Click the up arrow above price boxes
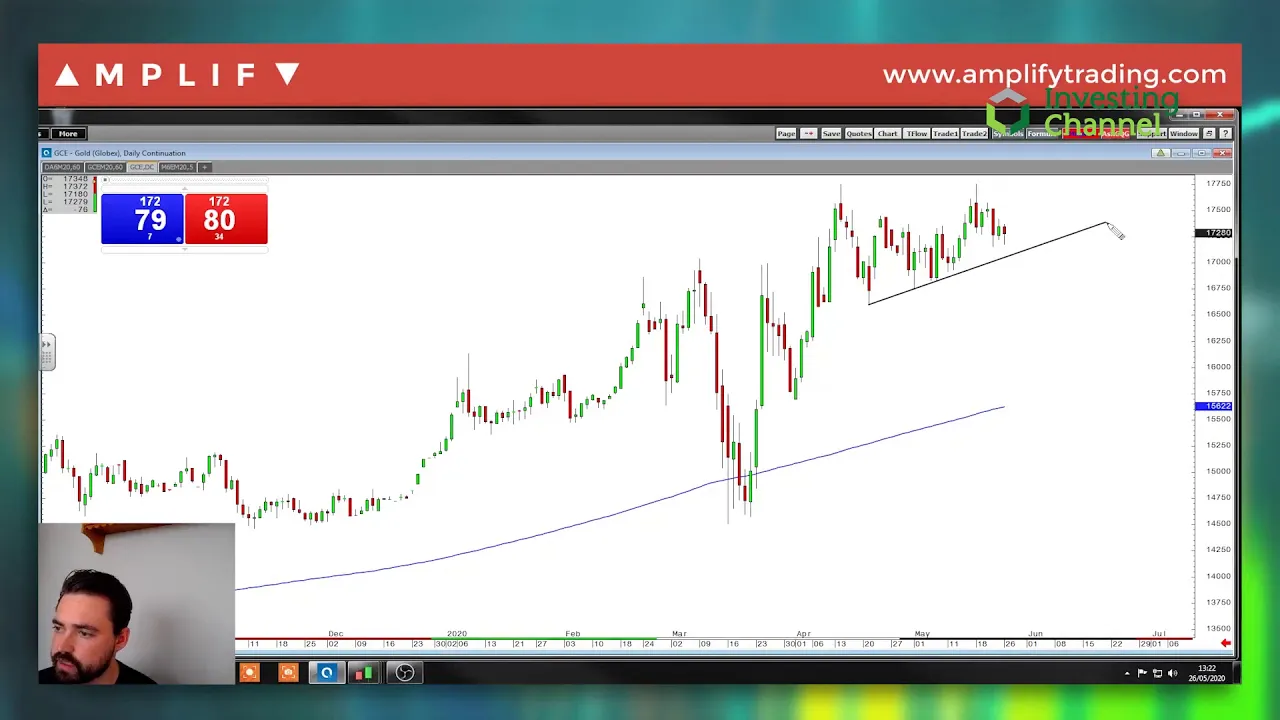Viewport: 1280px width, 720px height. tap(184, 189)
